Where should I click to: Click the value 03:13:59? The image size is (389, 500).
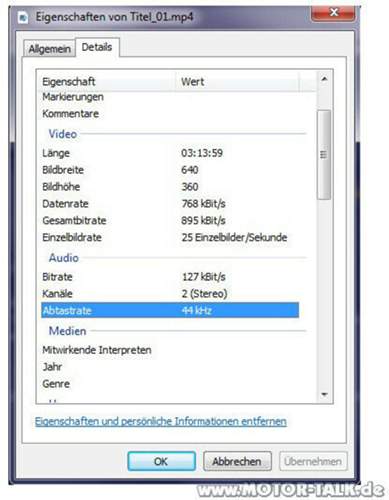pos(202,153)
